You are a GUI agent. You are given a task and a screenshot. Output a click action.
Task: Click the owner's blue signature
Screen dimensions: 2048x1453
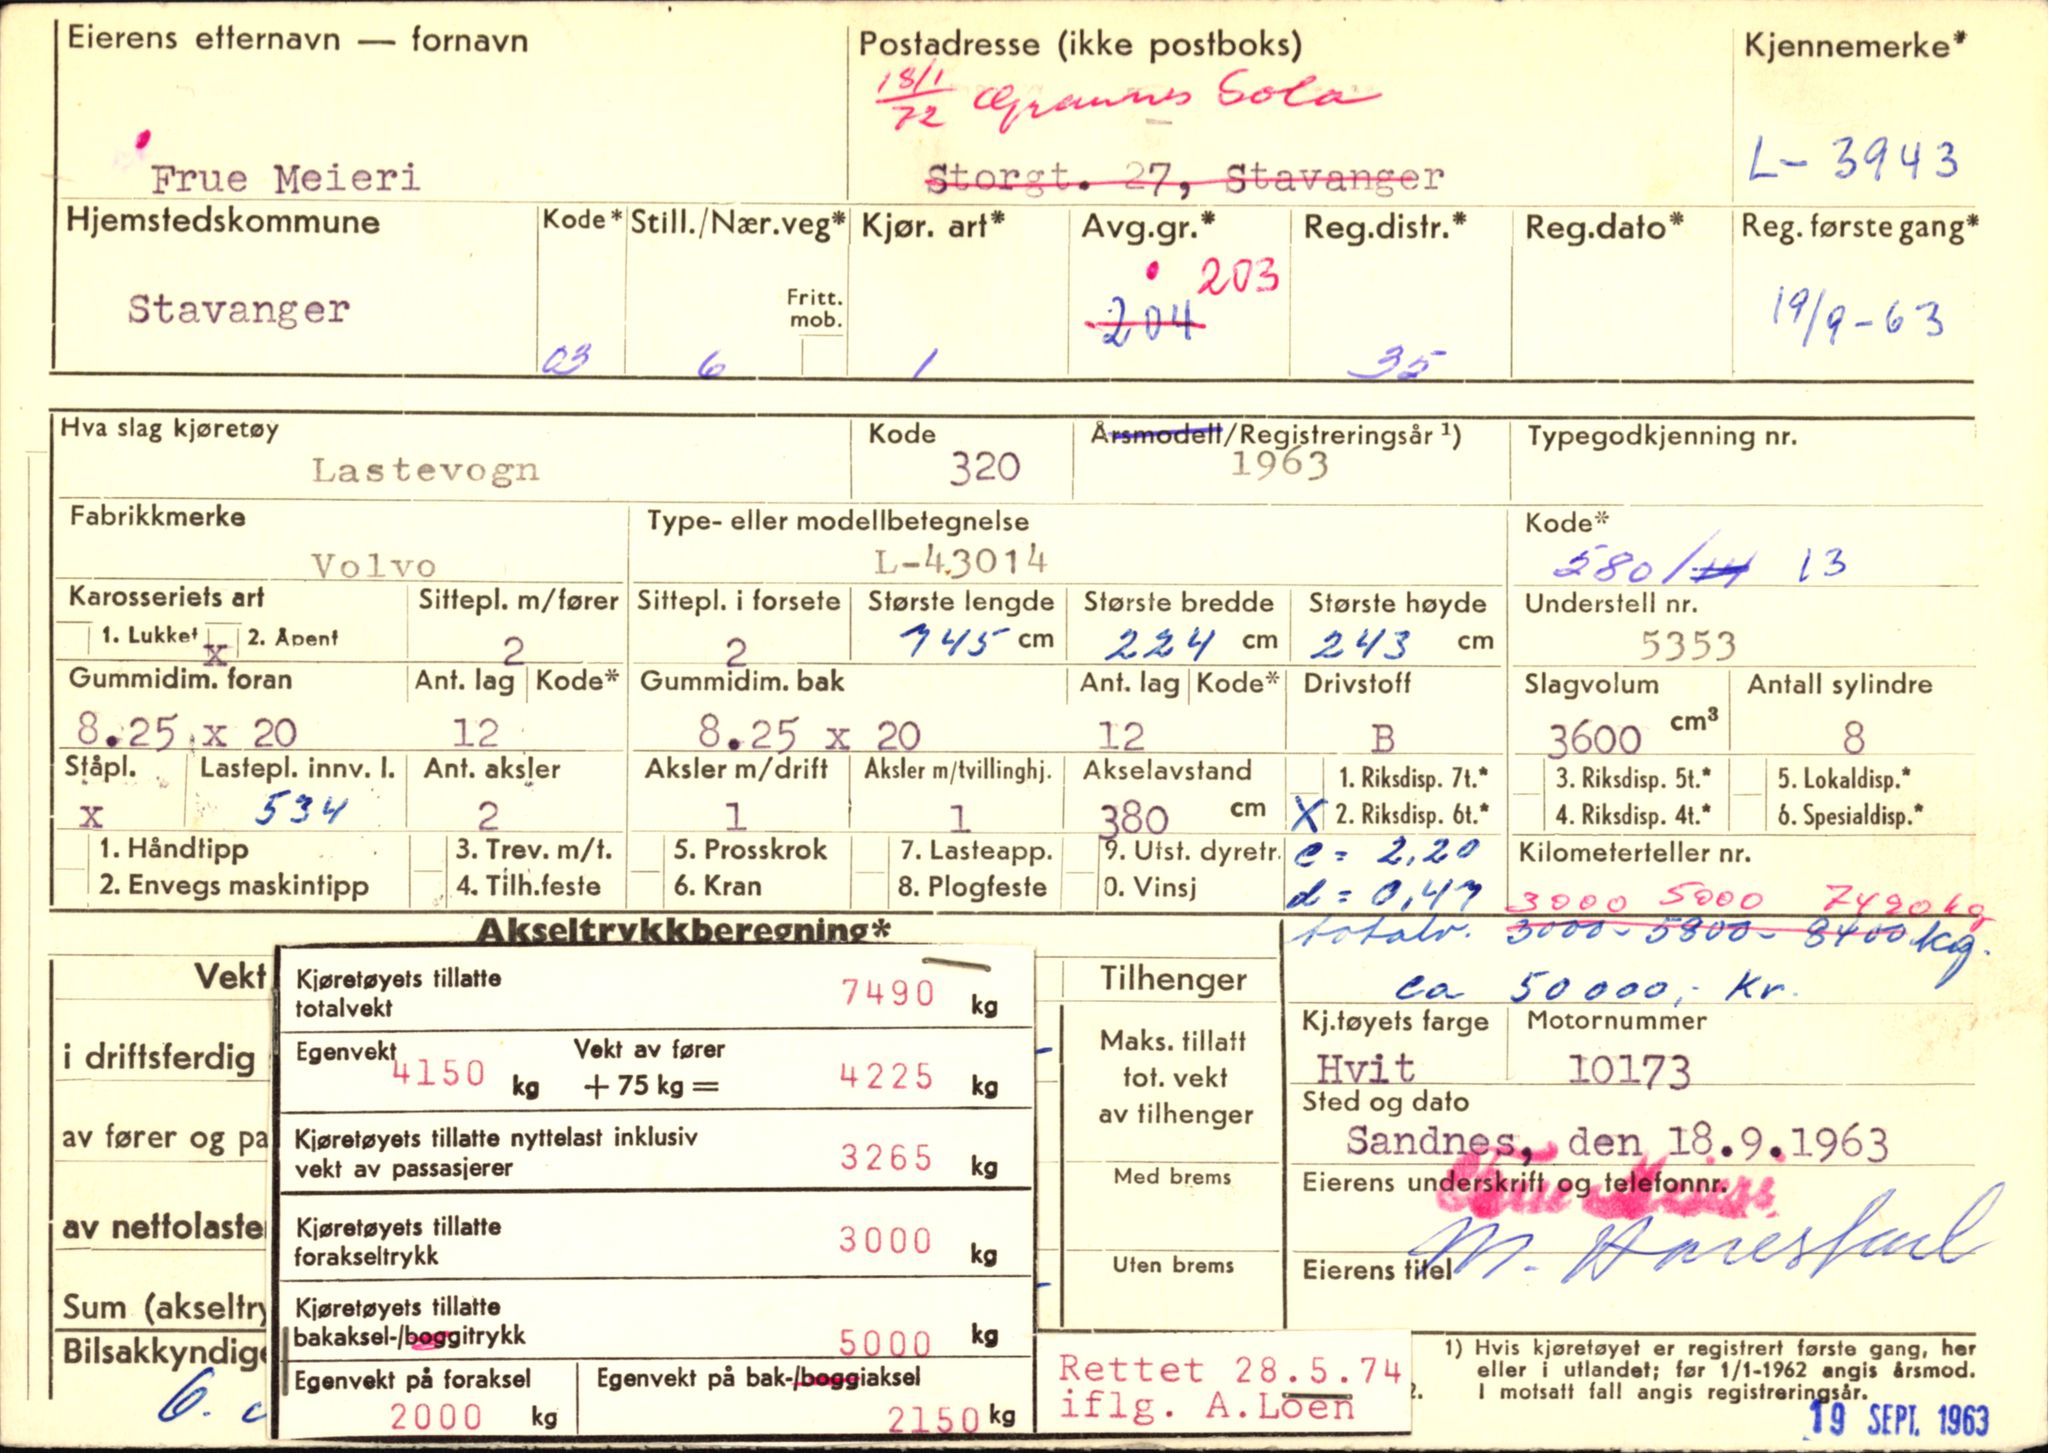(x=1700, y=1245)
